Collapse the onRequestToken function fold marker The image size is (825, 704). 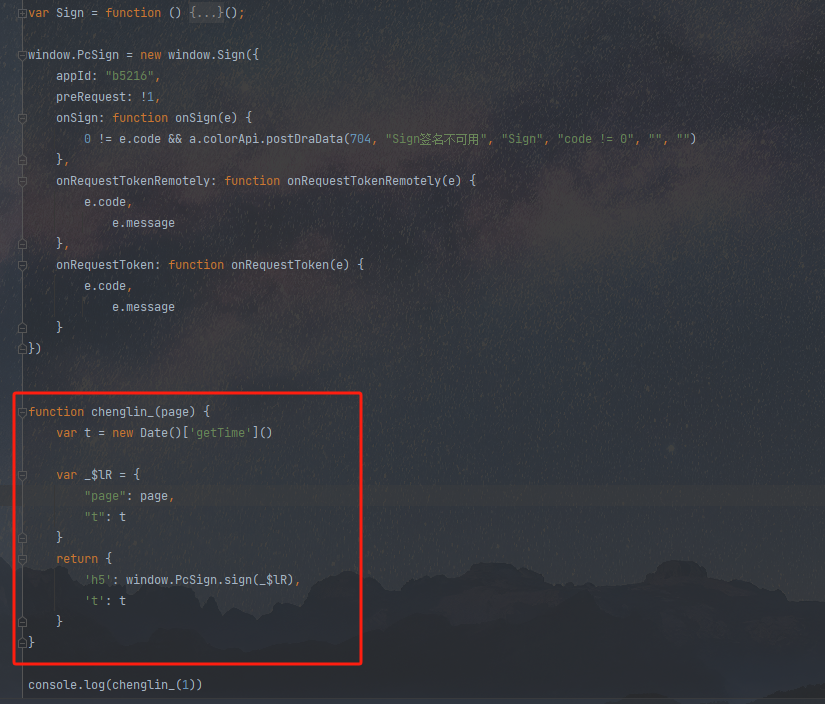pyautogui.click(x=22, y=265)
